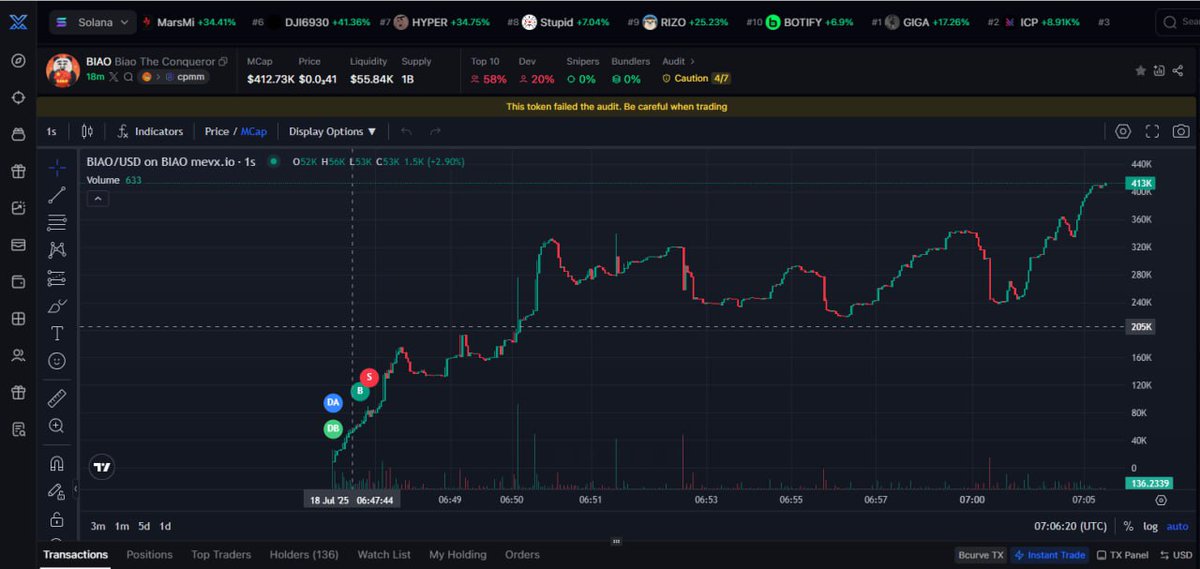Select the brush drawing tool
The image size is (1200, 569).
(x=57, y=306)
